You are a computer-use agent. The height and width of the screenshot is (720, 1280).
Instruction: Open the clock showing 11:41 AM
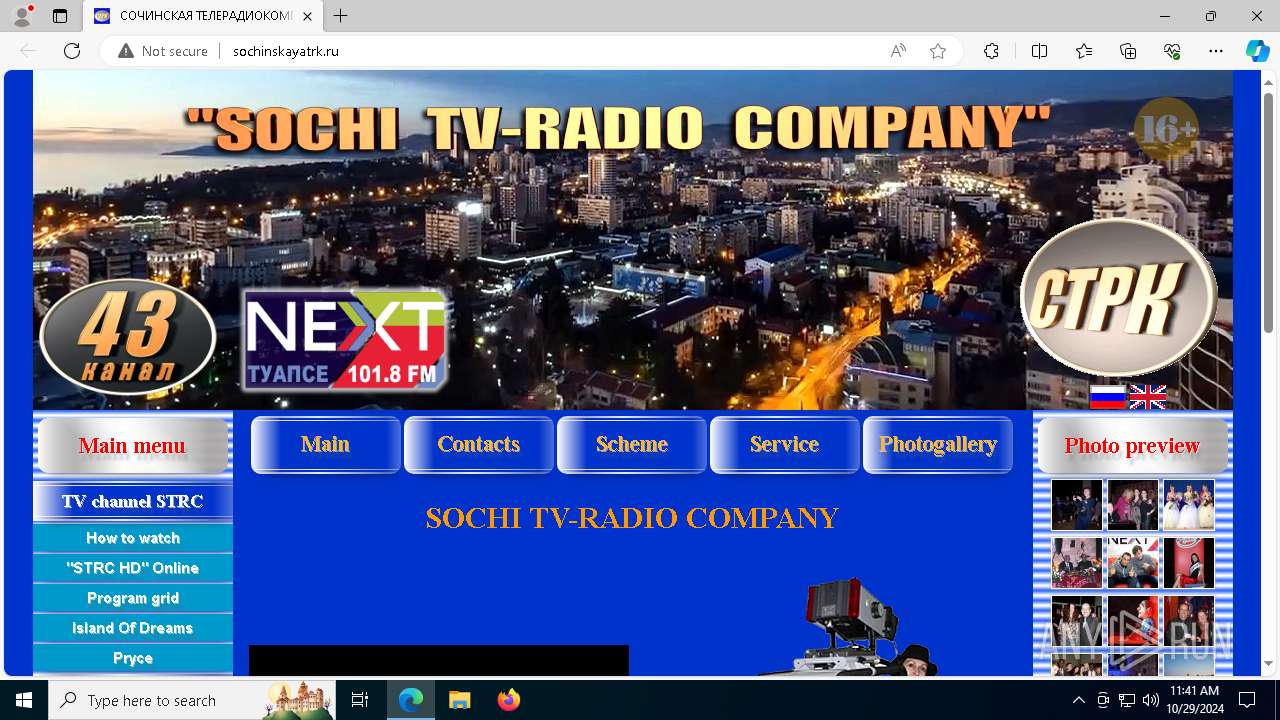1194,700
